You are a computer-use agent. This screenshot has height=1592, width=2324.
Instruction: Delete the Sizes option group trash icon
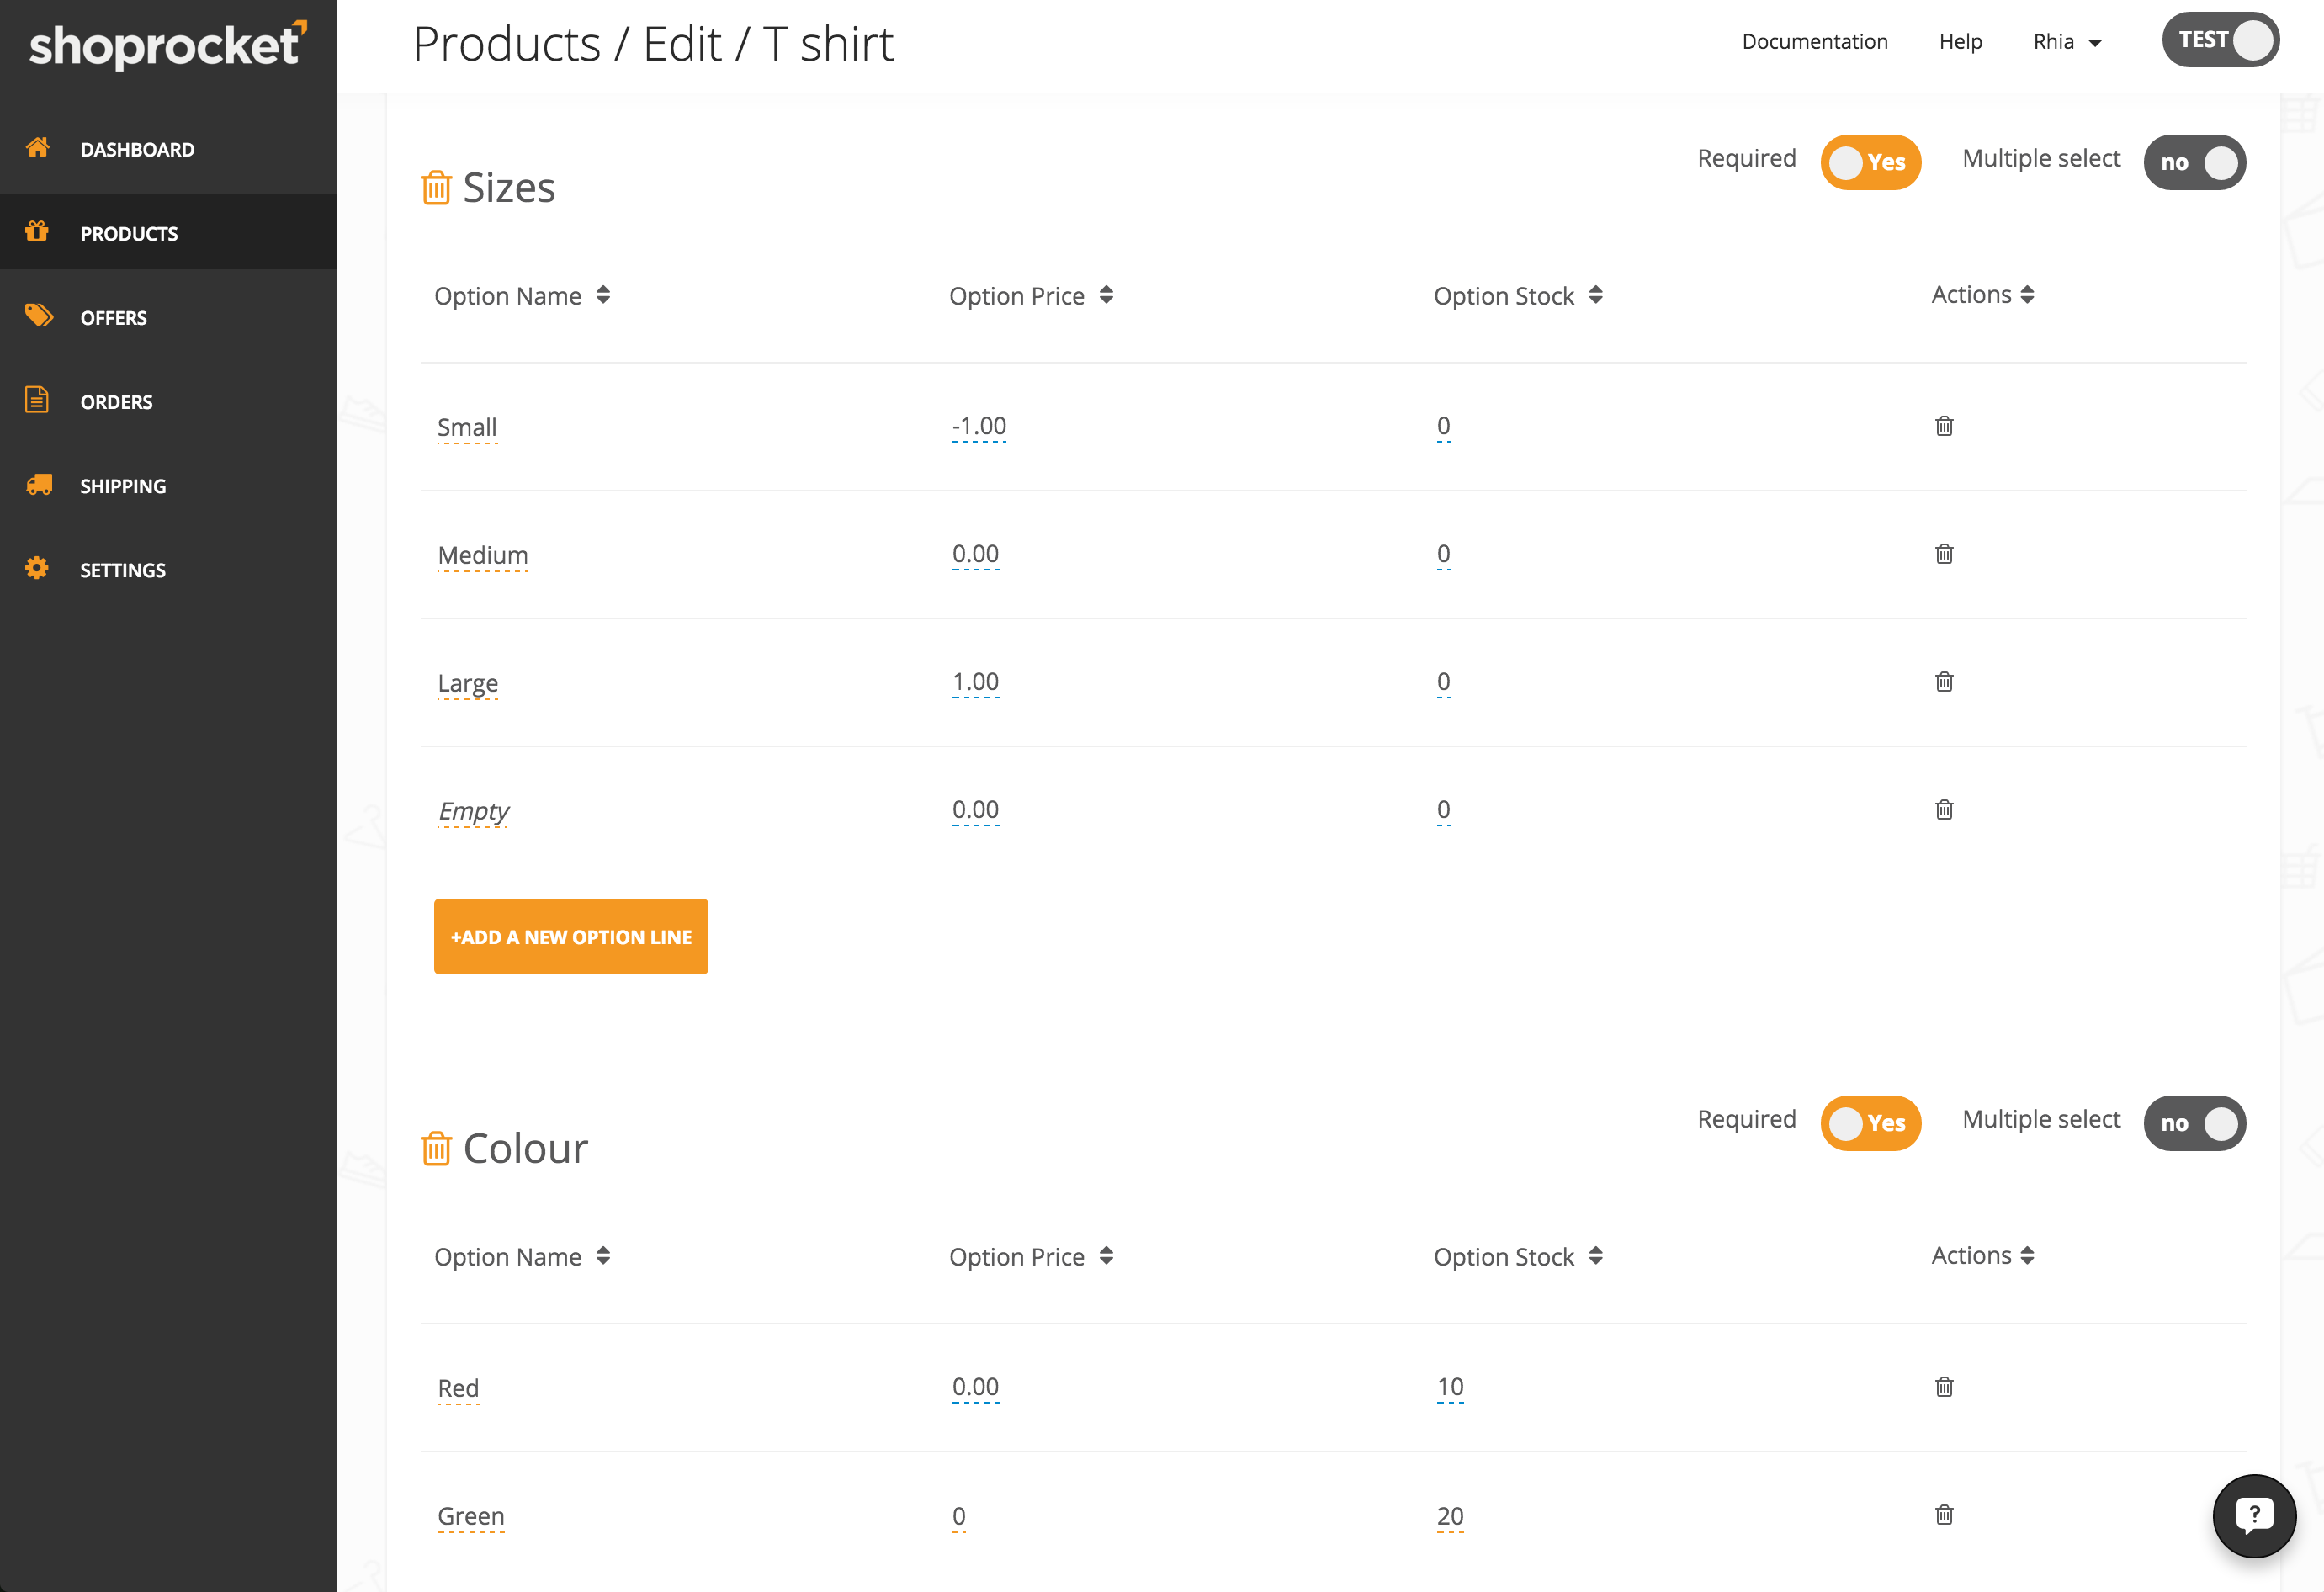pyautogui.click(x=436, y=188)
